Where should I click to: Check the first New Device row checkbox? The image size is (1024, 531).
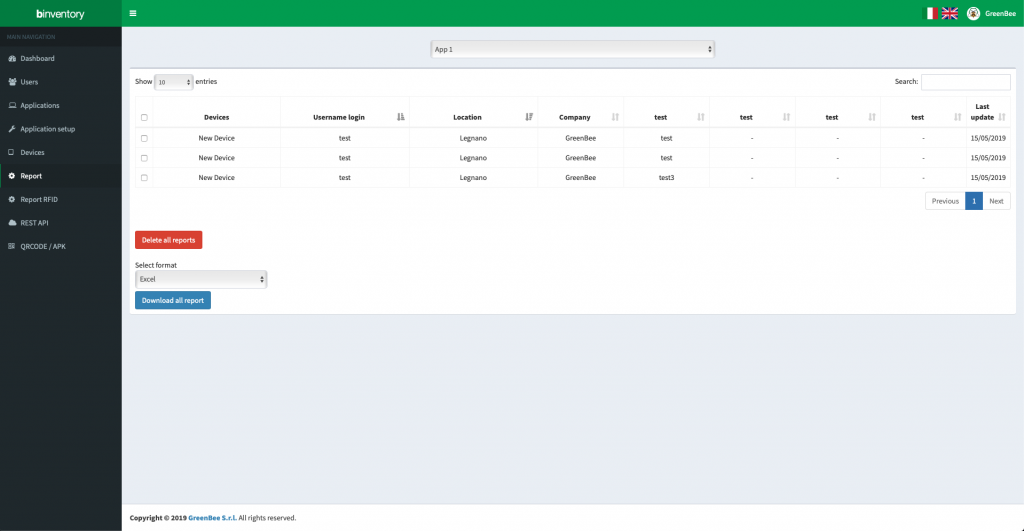(144, 138)
